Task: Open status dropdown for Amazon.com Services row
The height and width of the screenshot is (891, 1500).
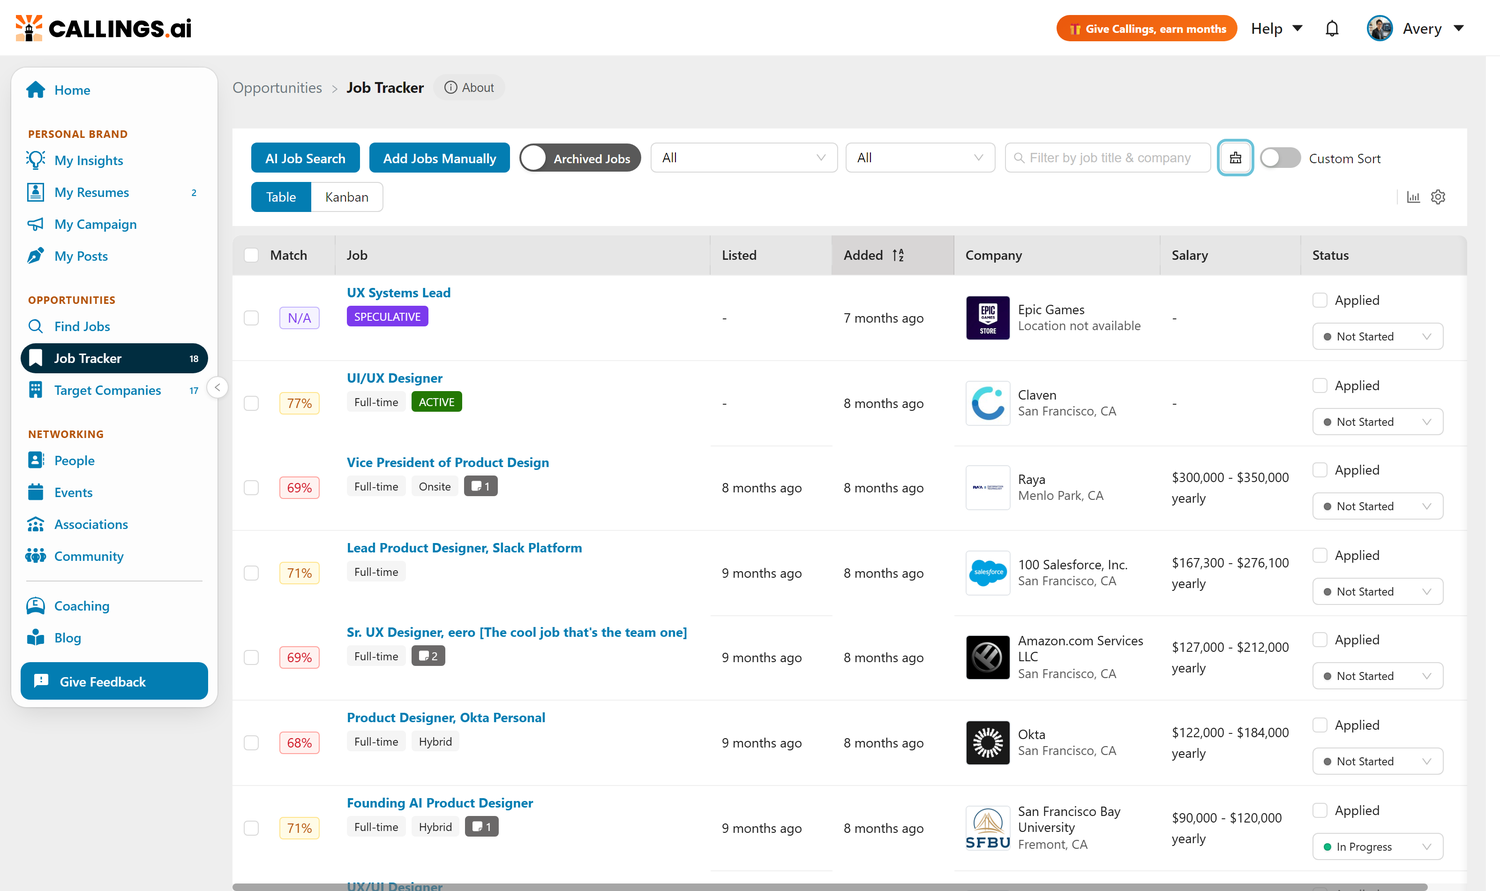Action: 1377,677
